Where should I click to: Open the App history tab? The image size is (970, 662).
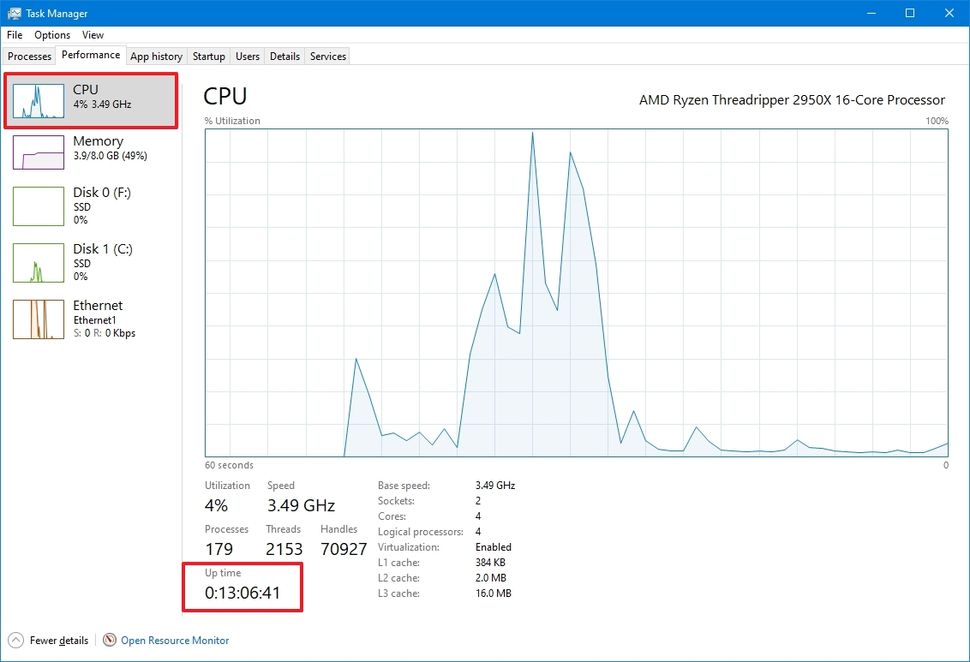155,56
